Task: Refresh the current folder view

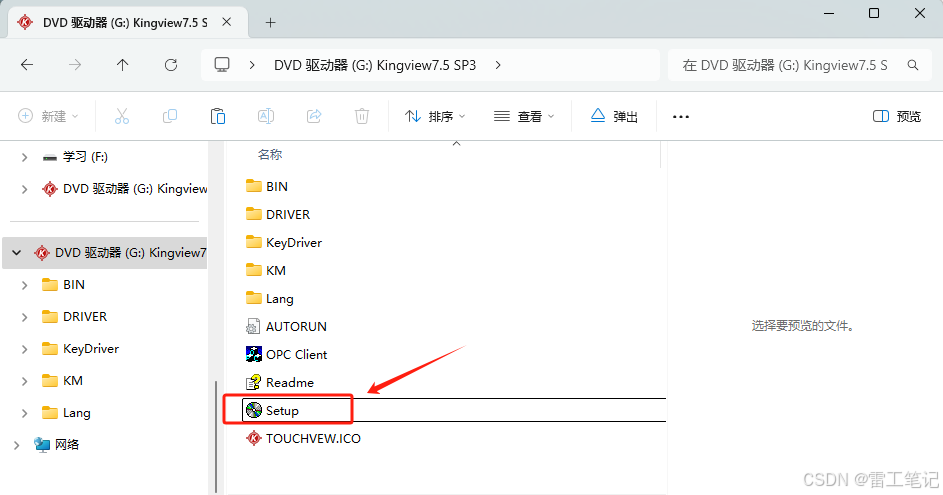Action: click(x=171, y=65)
